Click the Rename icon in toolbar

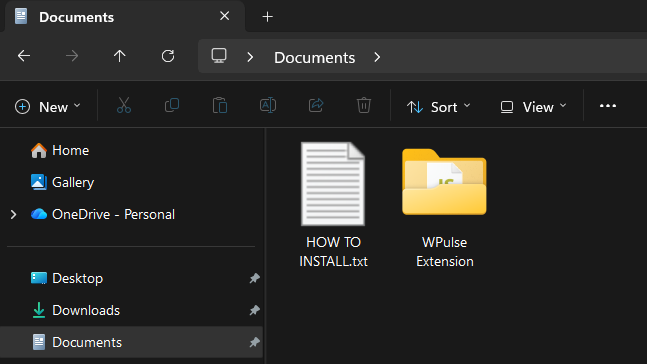click(268, 106)
